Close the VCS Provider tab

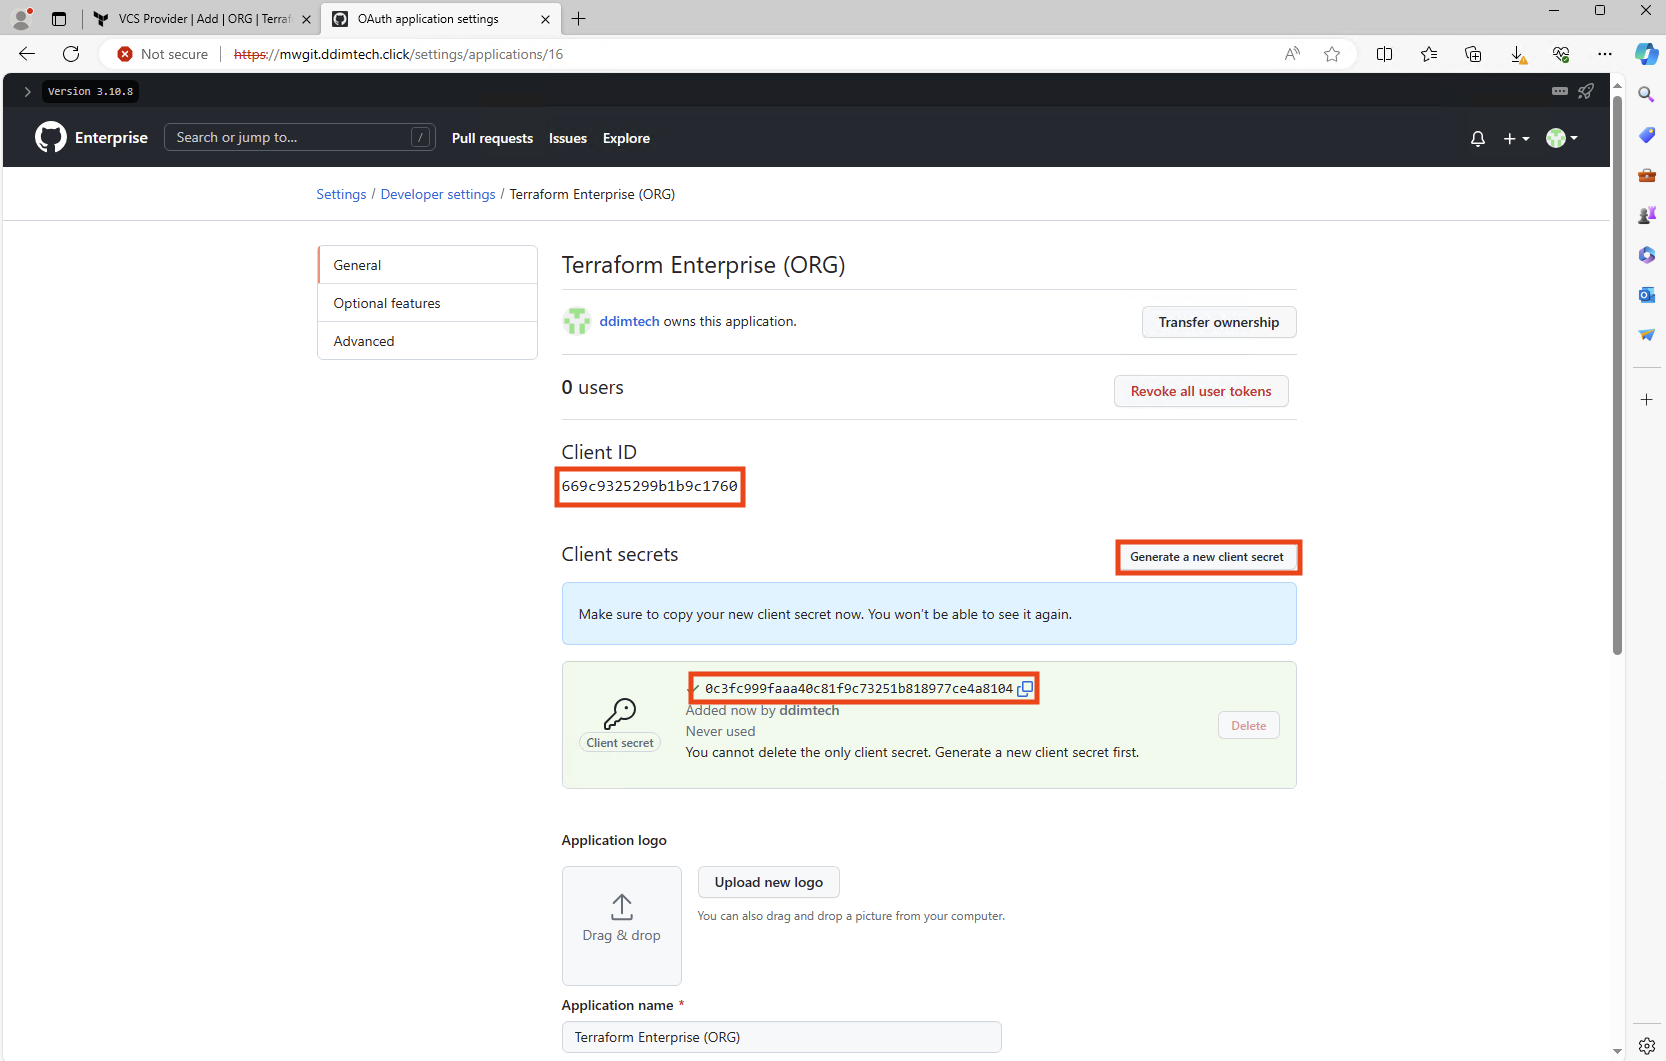(x=306, y=19)
